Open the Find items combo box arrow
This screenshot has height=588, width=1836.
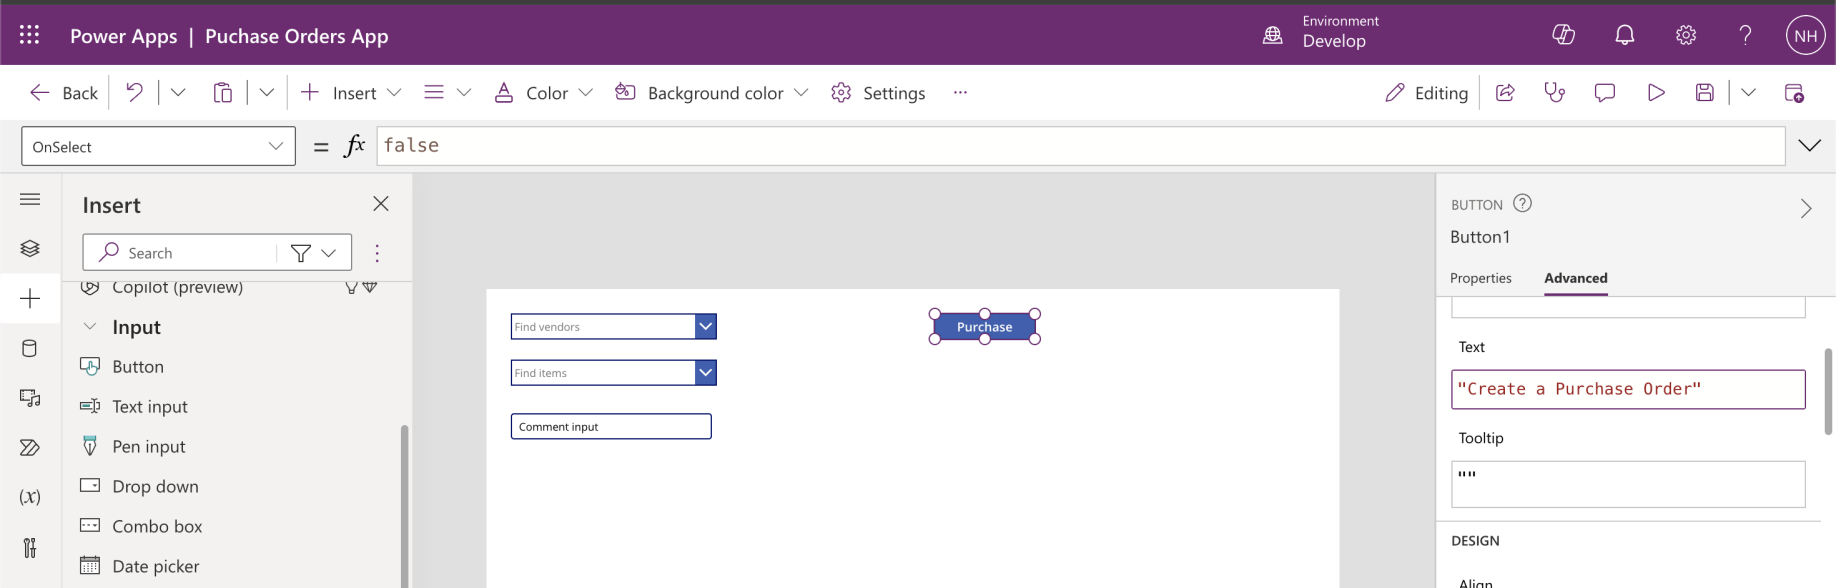click(706, 373)
